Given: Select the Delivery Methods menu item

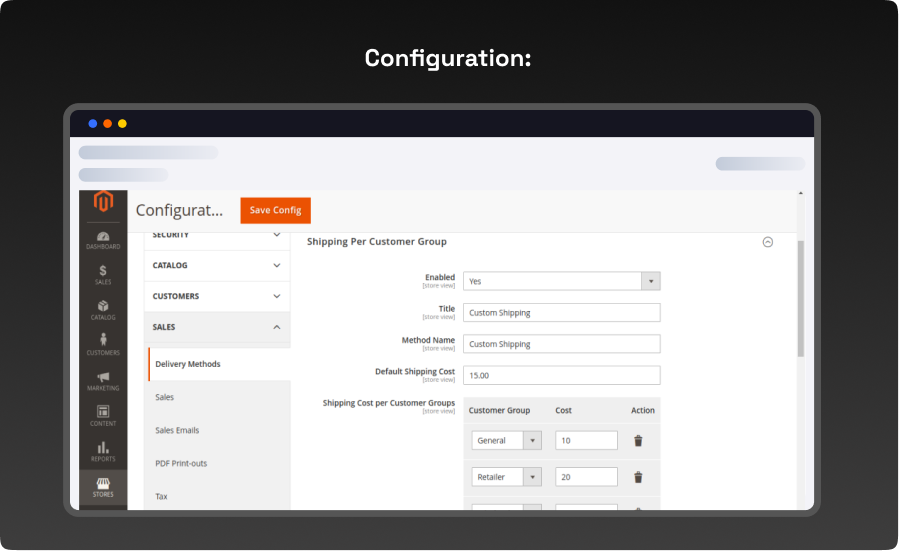Looking at the screenshot, I should point(188,364).
